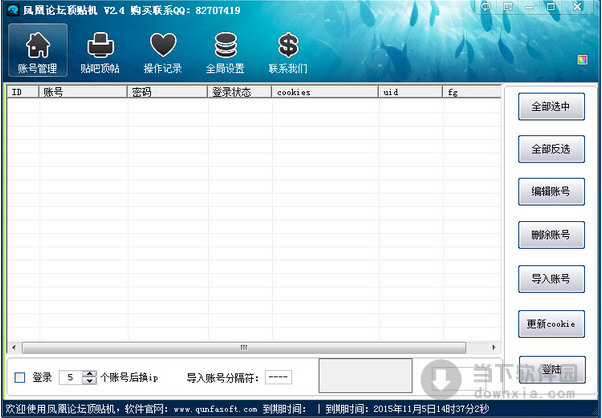Maximize the window
This screenshot has height=418, width=602.
pyautogui.click(x=551, y=7)
